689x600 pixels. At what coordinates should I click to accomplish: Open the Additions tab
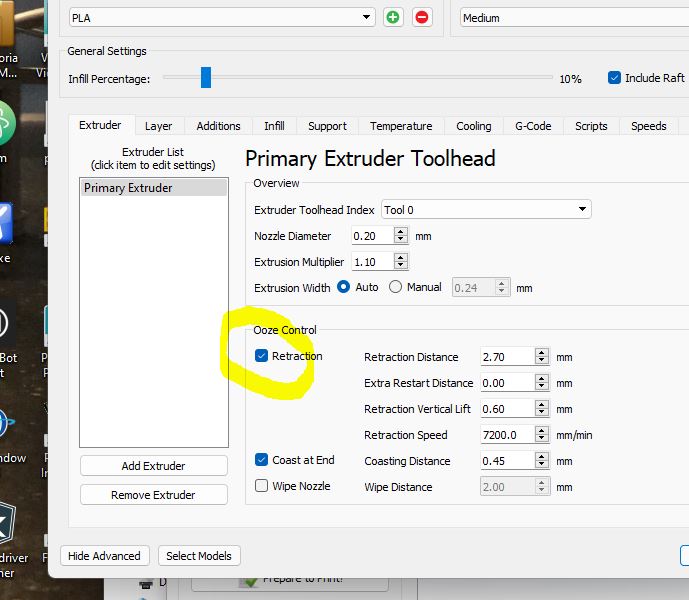pos(218,126)
